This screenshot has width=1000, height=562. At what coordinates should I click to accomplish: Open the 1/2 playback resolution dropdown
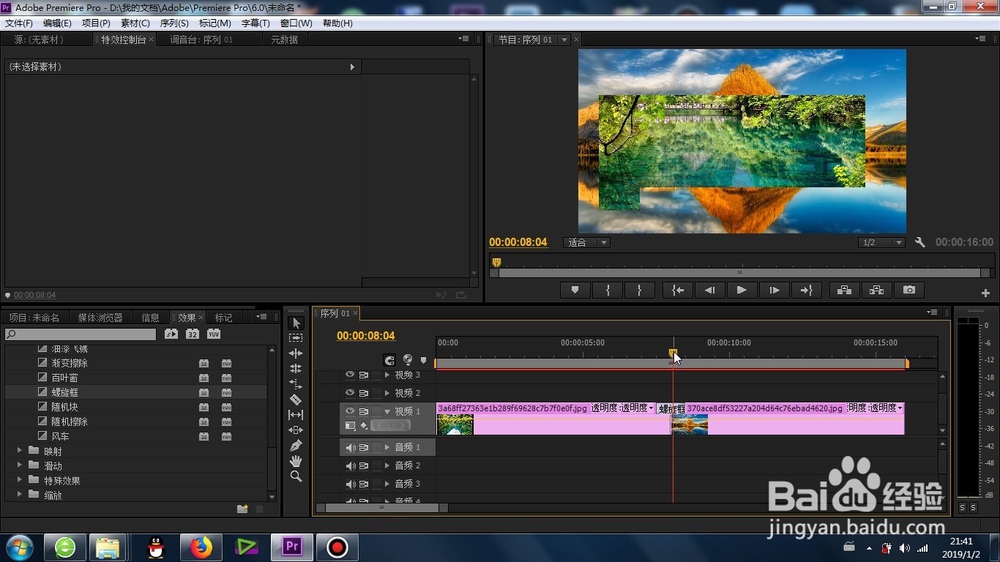pyautogui.click(x=881, y=242)
